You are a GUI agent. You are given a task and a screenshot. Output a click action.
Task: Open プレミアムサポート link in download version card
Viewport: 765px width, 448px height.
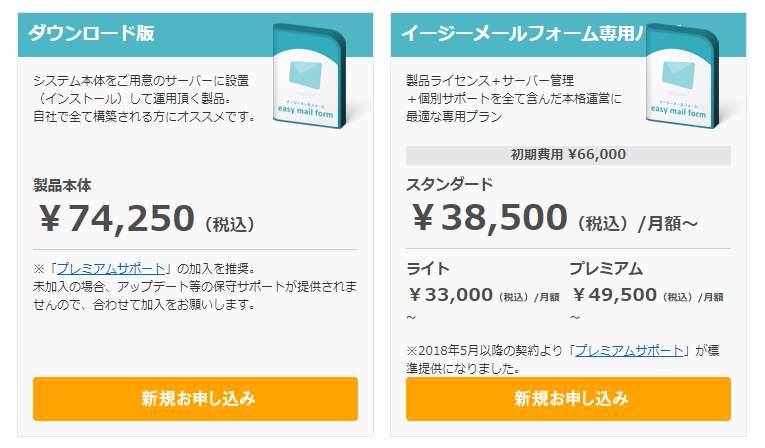coord(111,268)
